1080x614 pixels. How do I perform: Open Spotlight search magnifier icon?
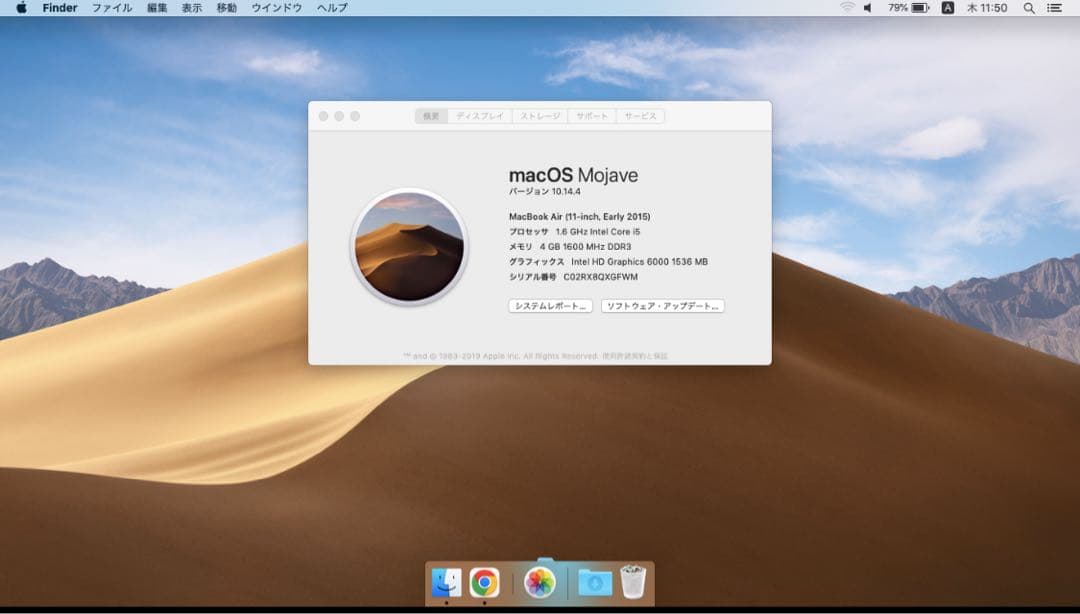1029,8
